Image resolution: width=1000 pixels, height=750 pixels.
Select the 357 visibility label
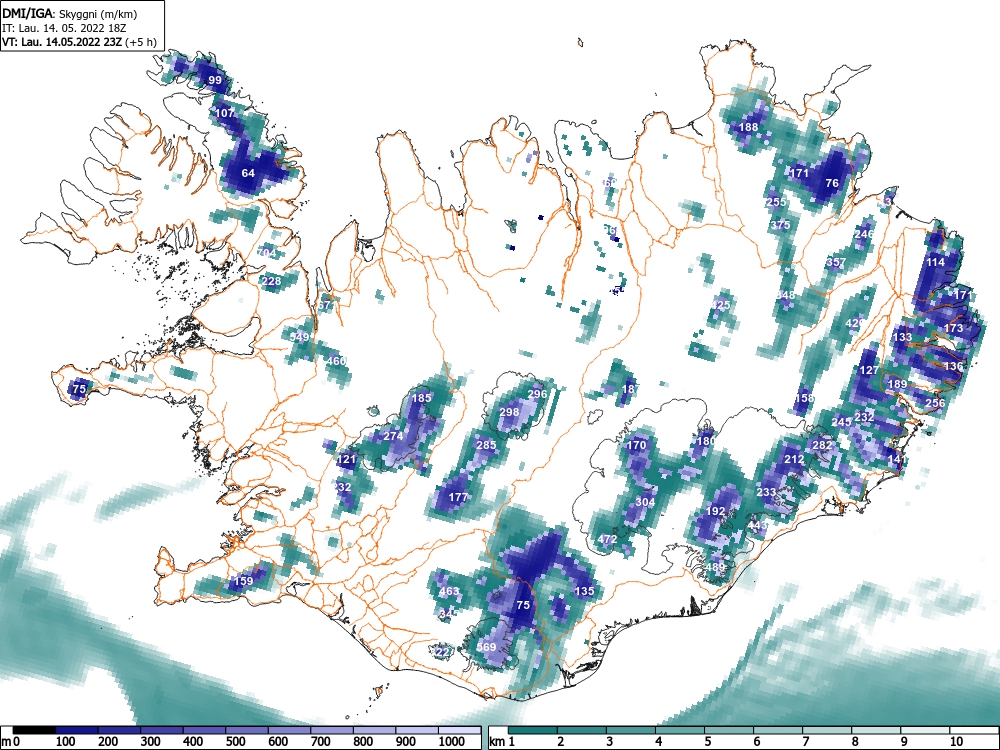pyautogui.click(x=835, y=262)
